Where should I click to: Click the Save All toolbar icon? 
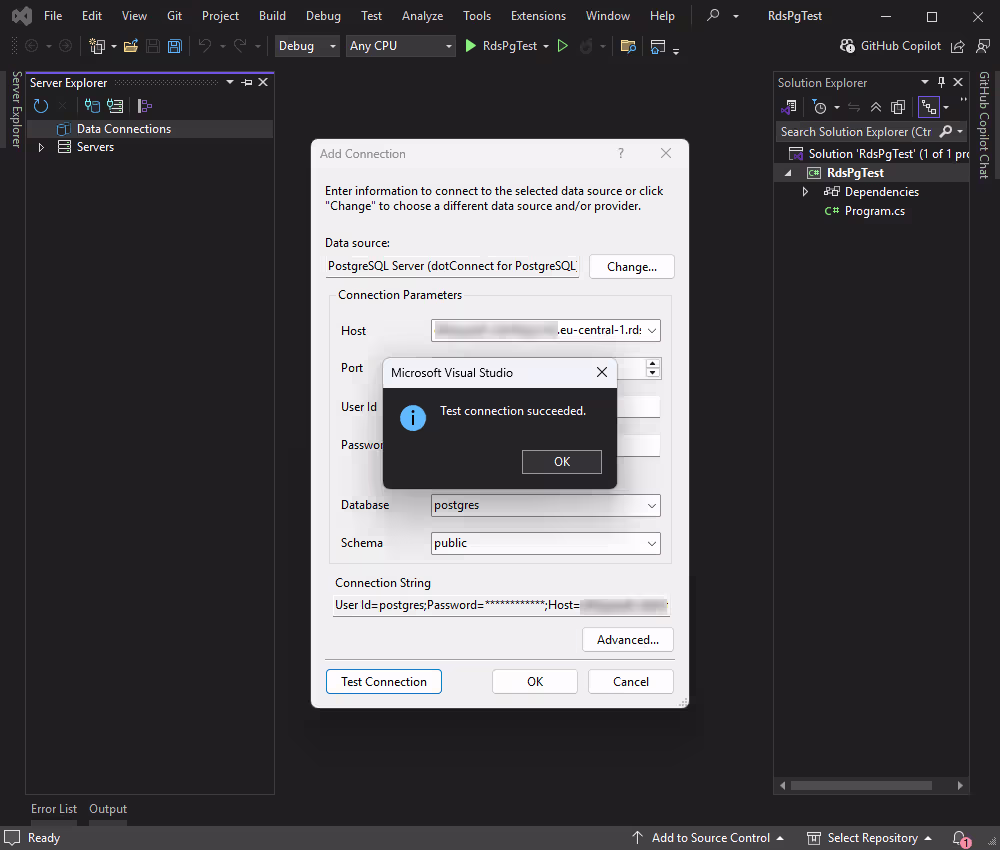(x=173, y=45)
